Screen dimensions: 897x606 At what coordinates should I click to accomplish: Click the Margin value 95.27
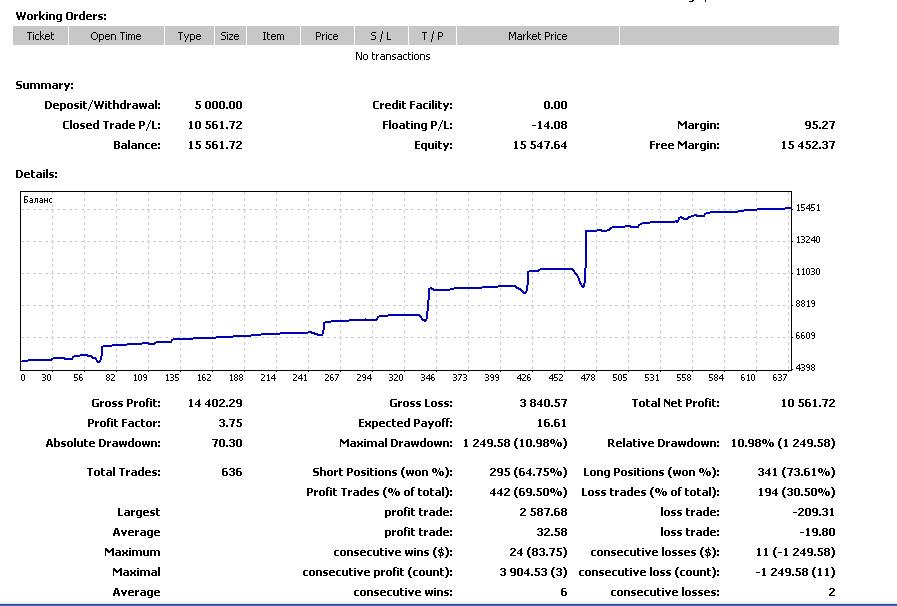click(x=820, y=125)
